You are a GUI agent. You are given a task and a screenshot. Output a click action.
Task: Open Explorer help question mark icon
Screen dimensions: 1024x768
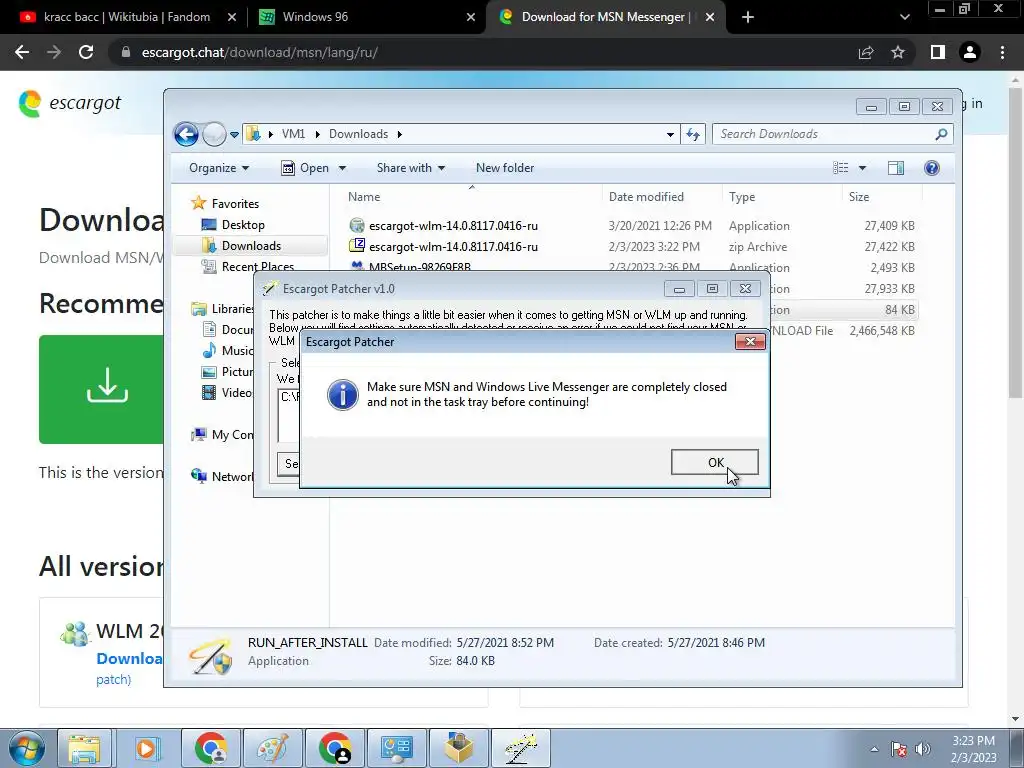tap(932, 168)
